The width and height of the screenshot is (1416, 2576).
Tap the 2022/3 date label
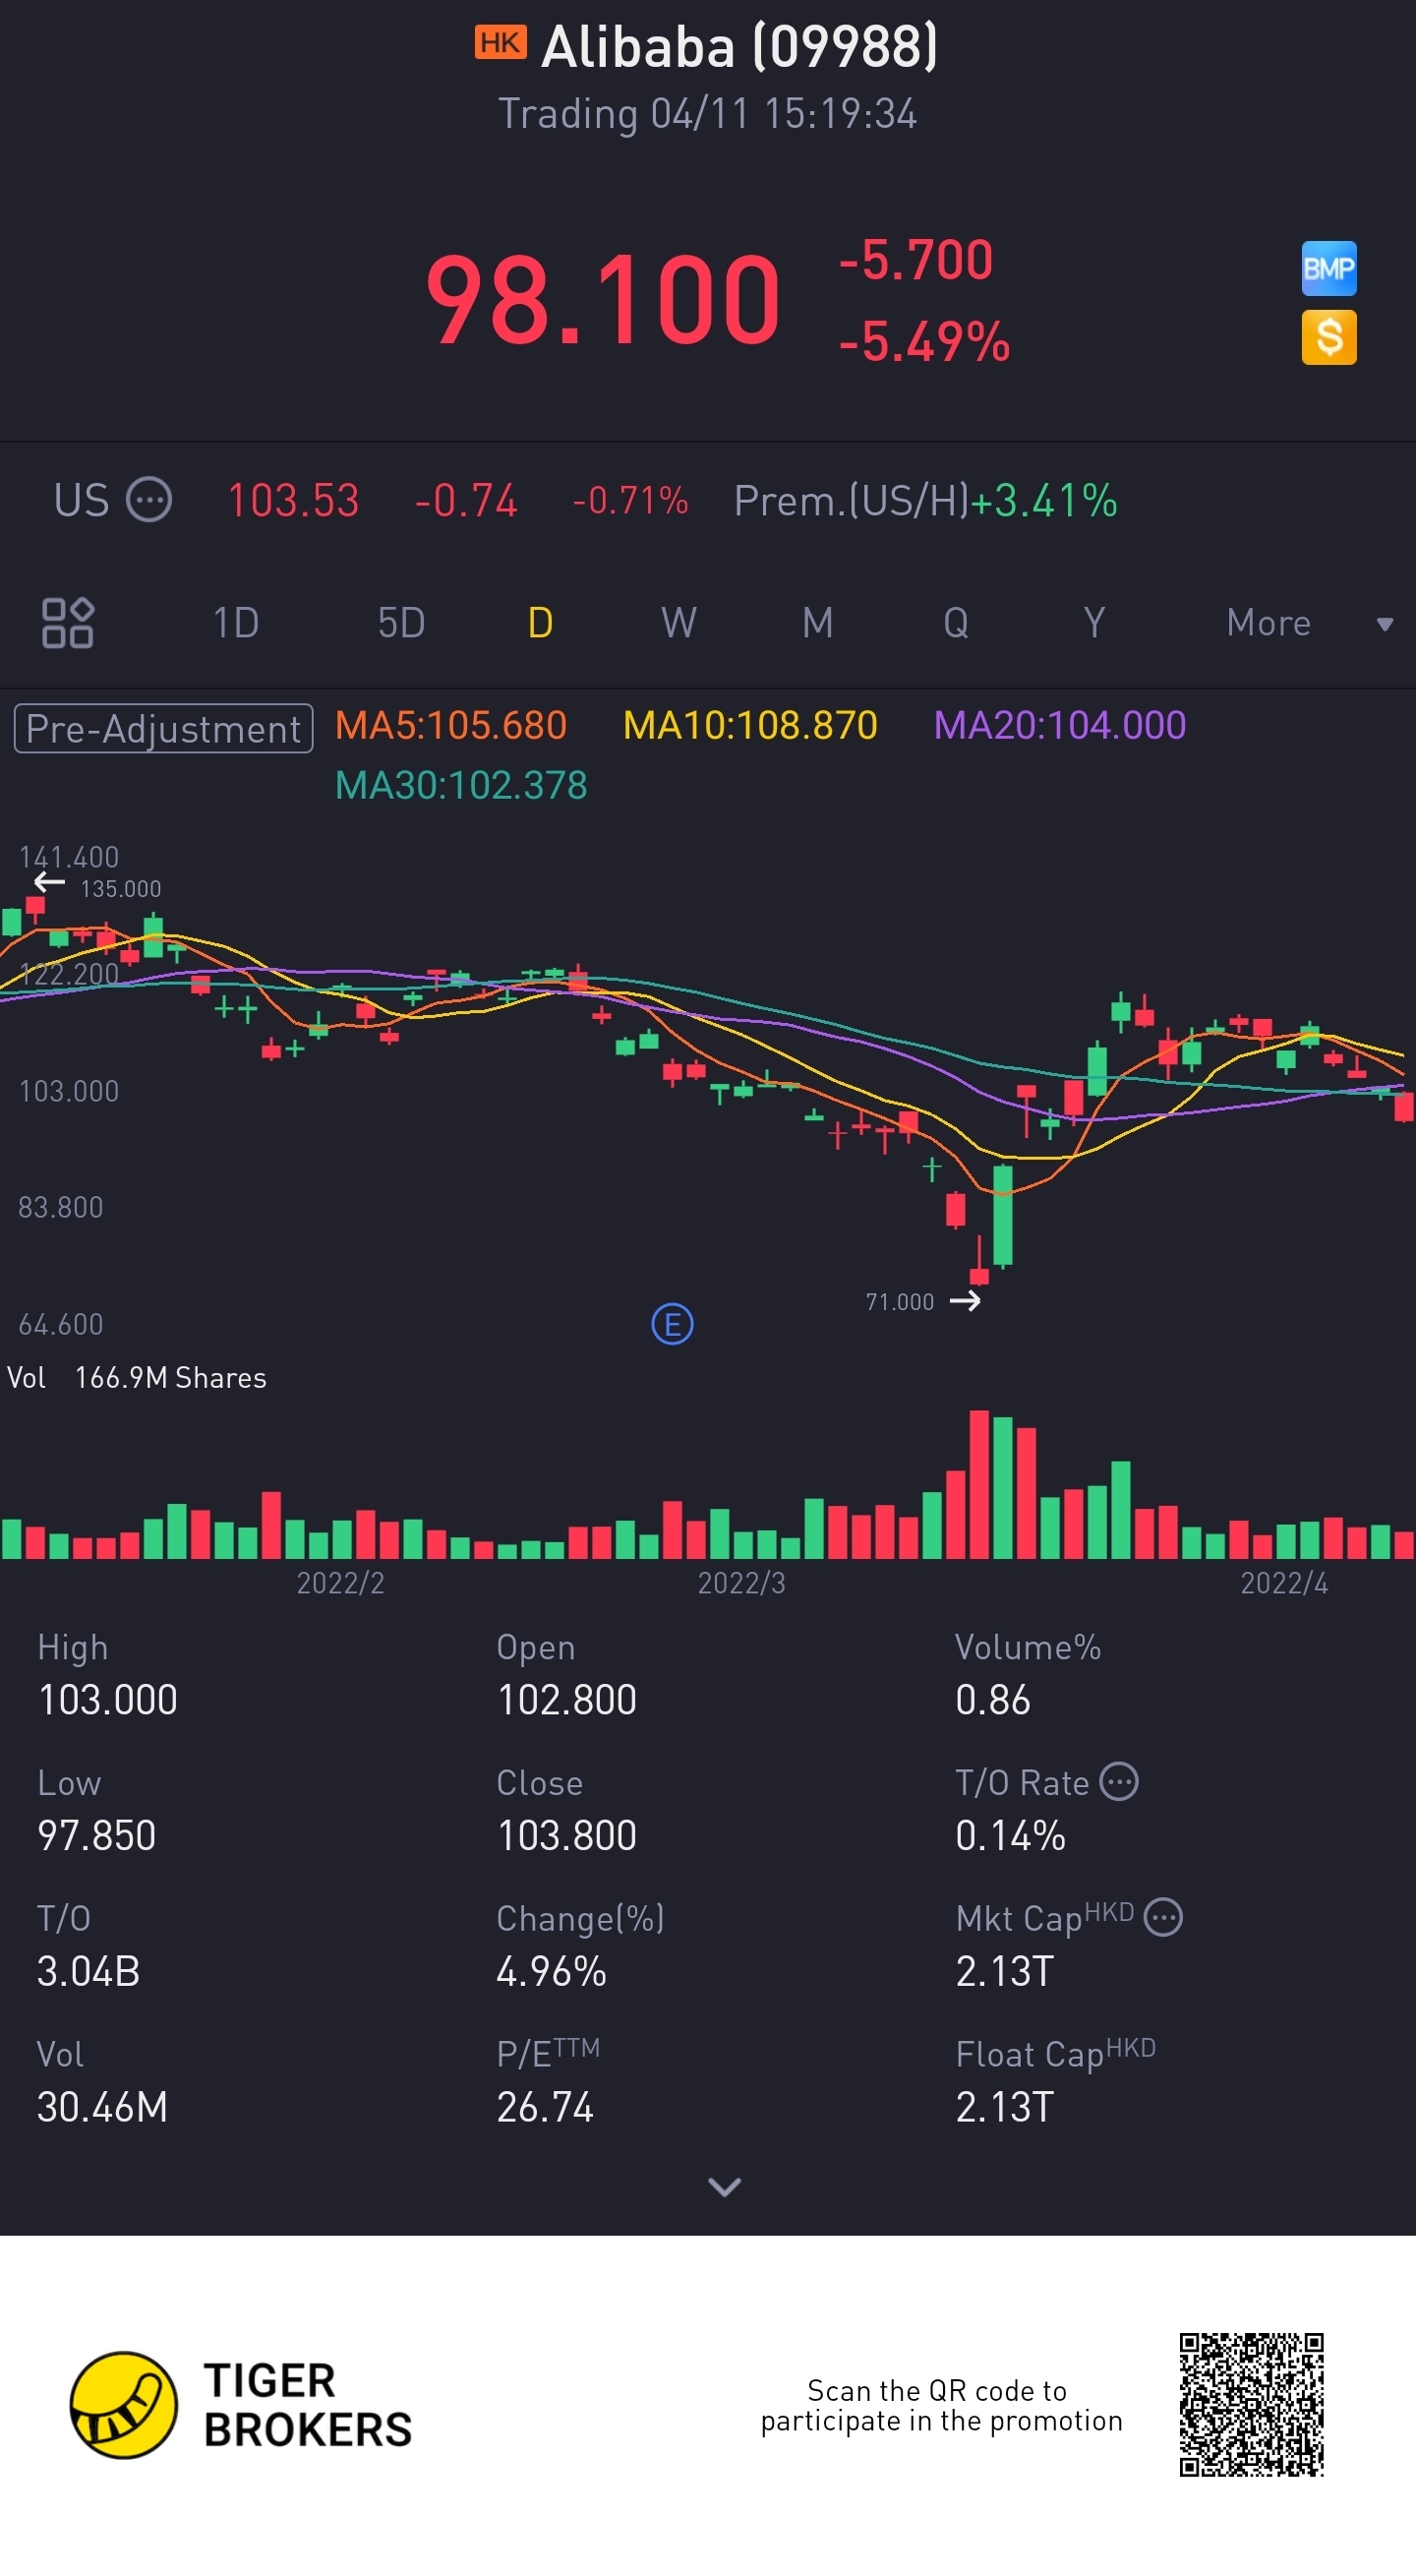(741, 1583)
